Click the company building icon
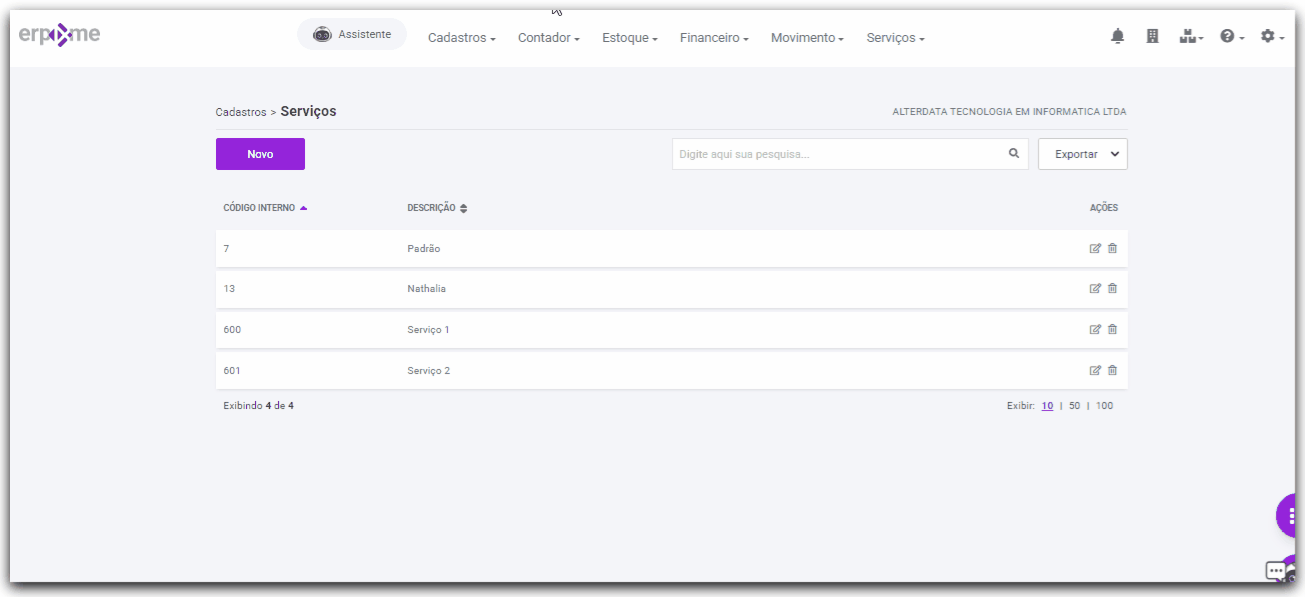This screenshot has width=1305, height=597. click(1152, 37)
